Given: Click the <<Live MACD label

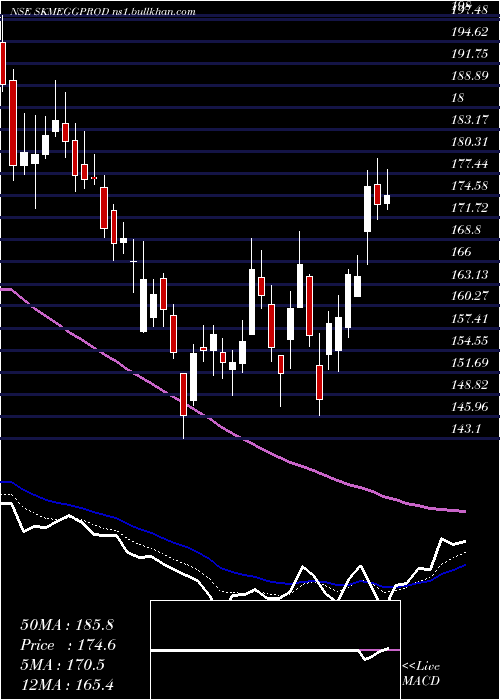Looking at the screenshot, I should pos(421,673).
